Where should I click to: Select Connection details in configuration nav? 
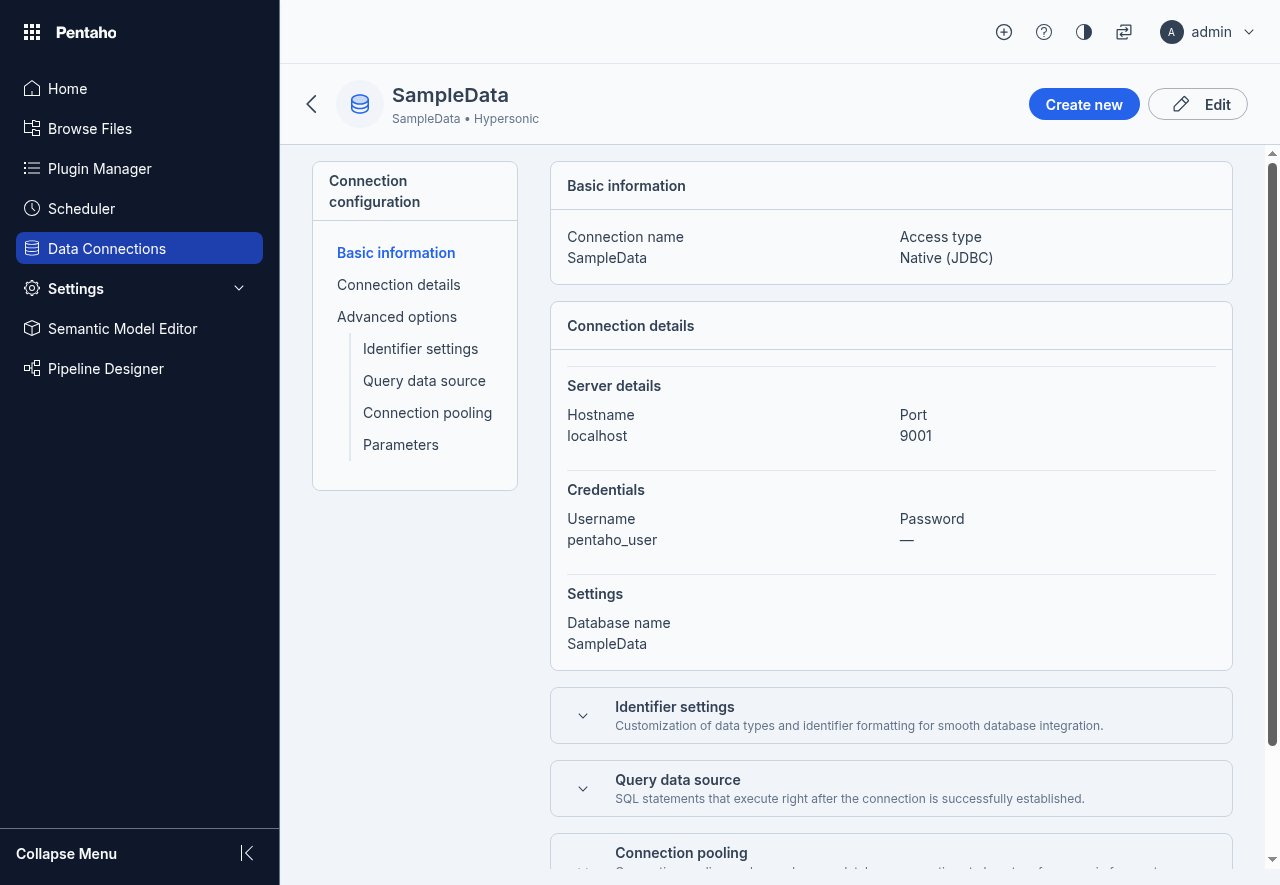pyautogui.click(x=398, y=285)
